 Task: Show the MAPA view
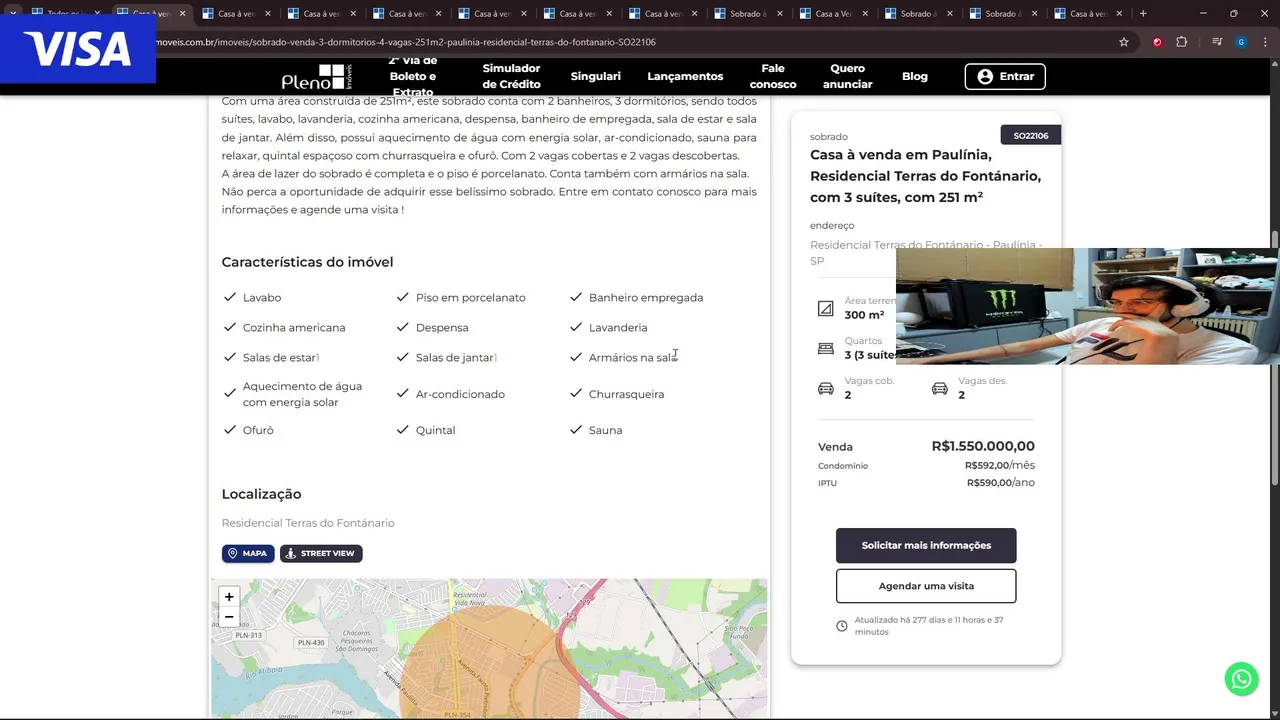tap(248, 553)
